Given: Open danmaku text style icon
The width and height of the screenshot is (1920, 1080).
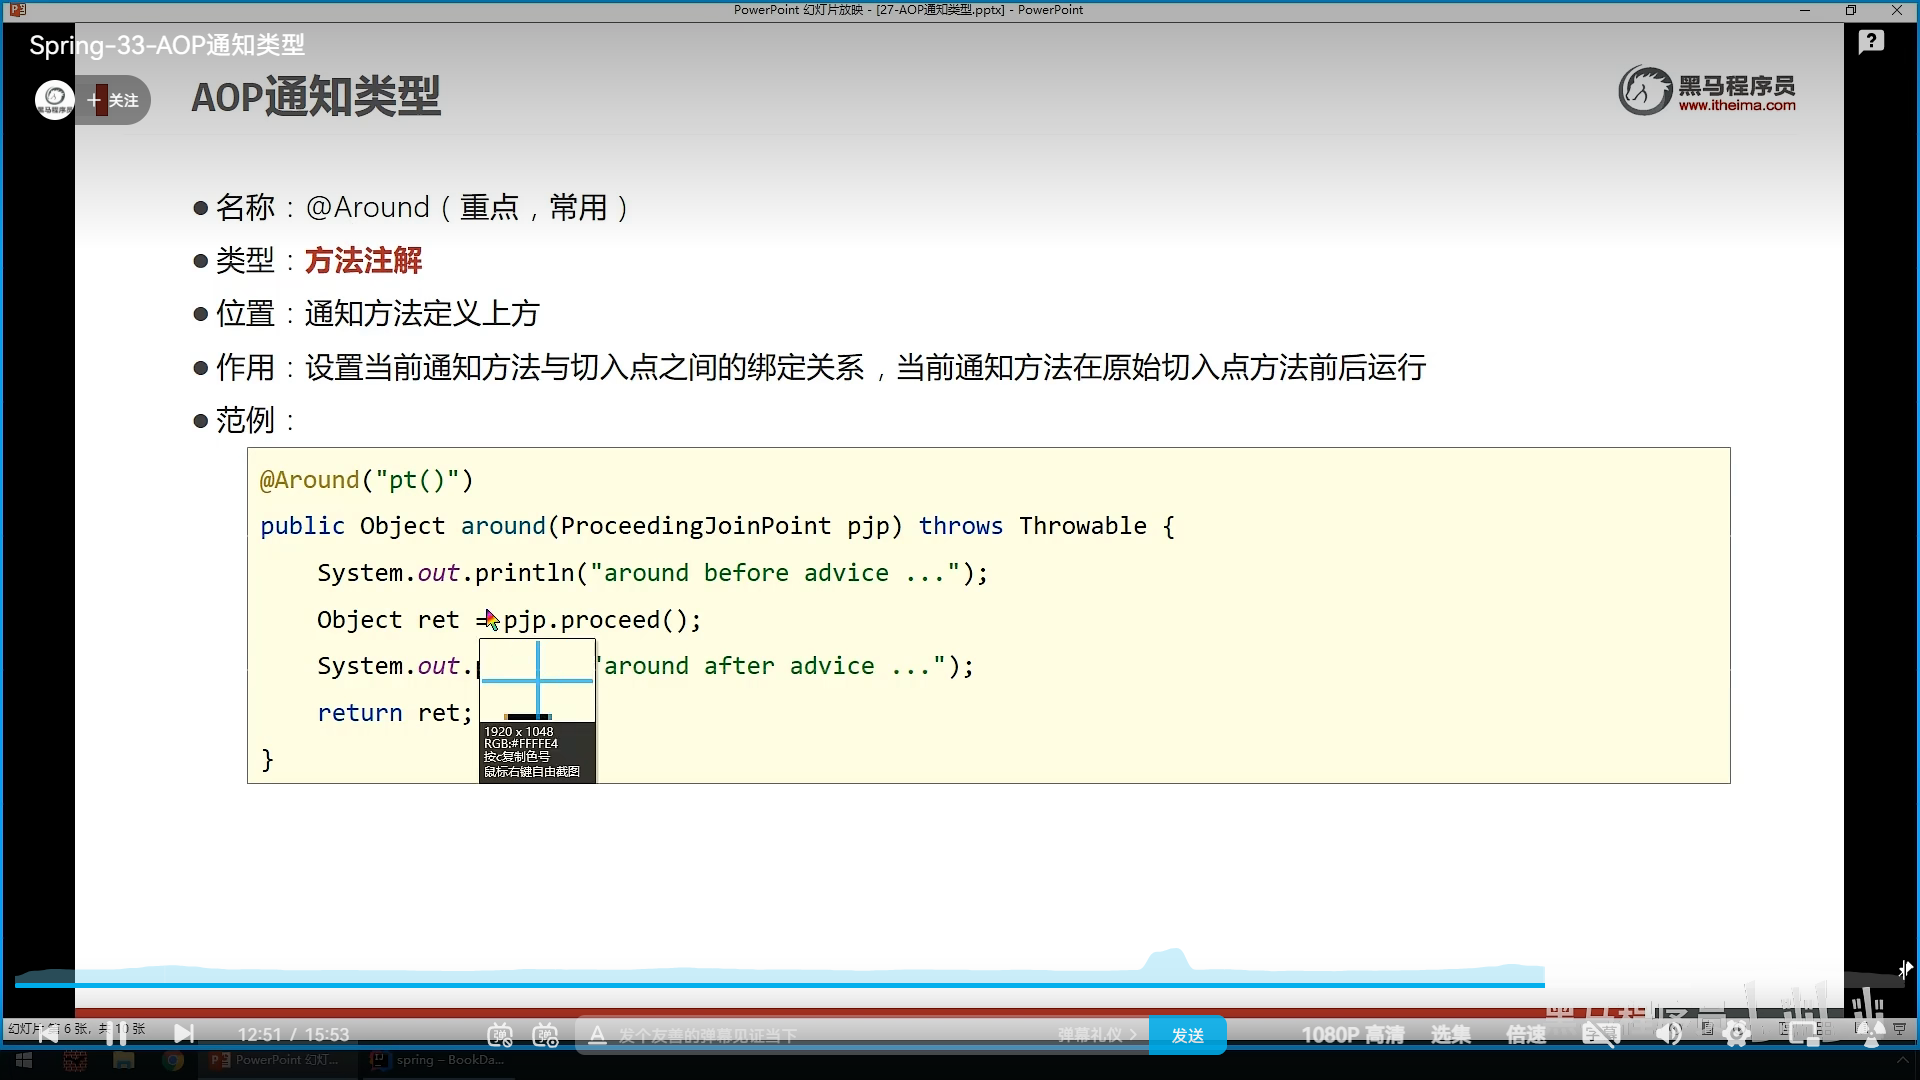Looking at the screenshot, I should (x=597, y=1036).
